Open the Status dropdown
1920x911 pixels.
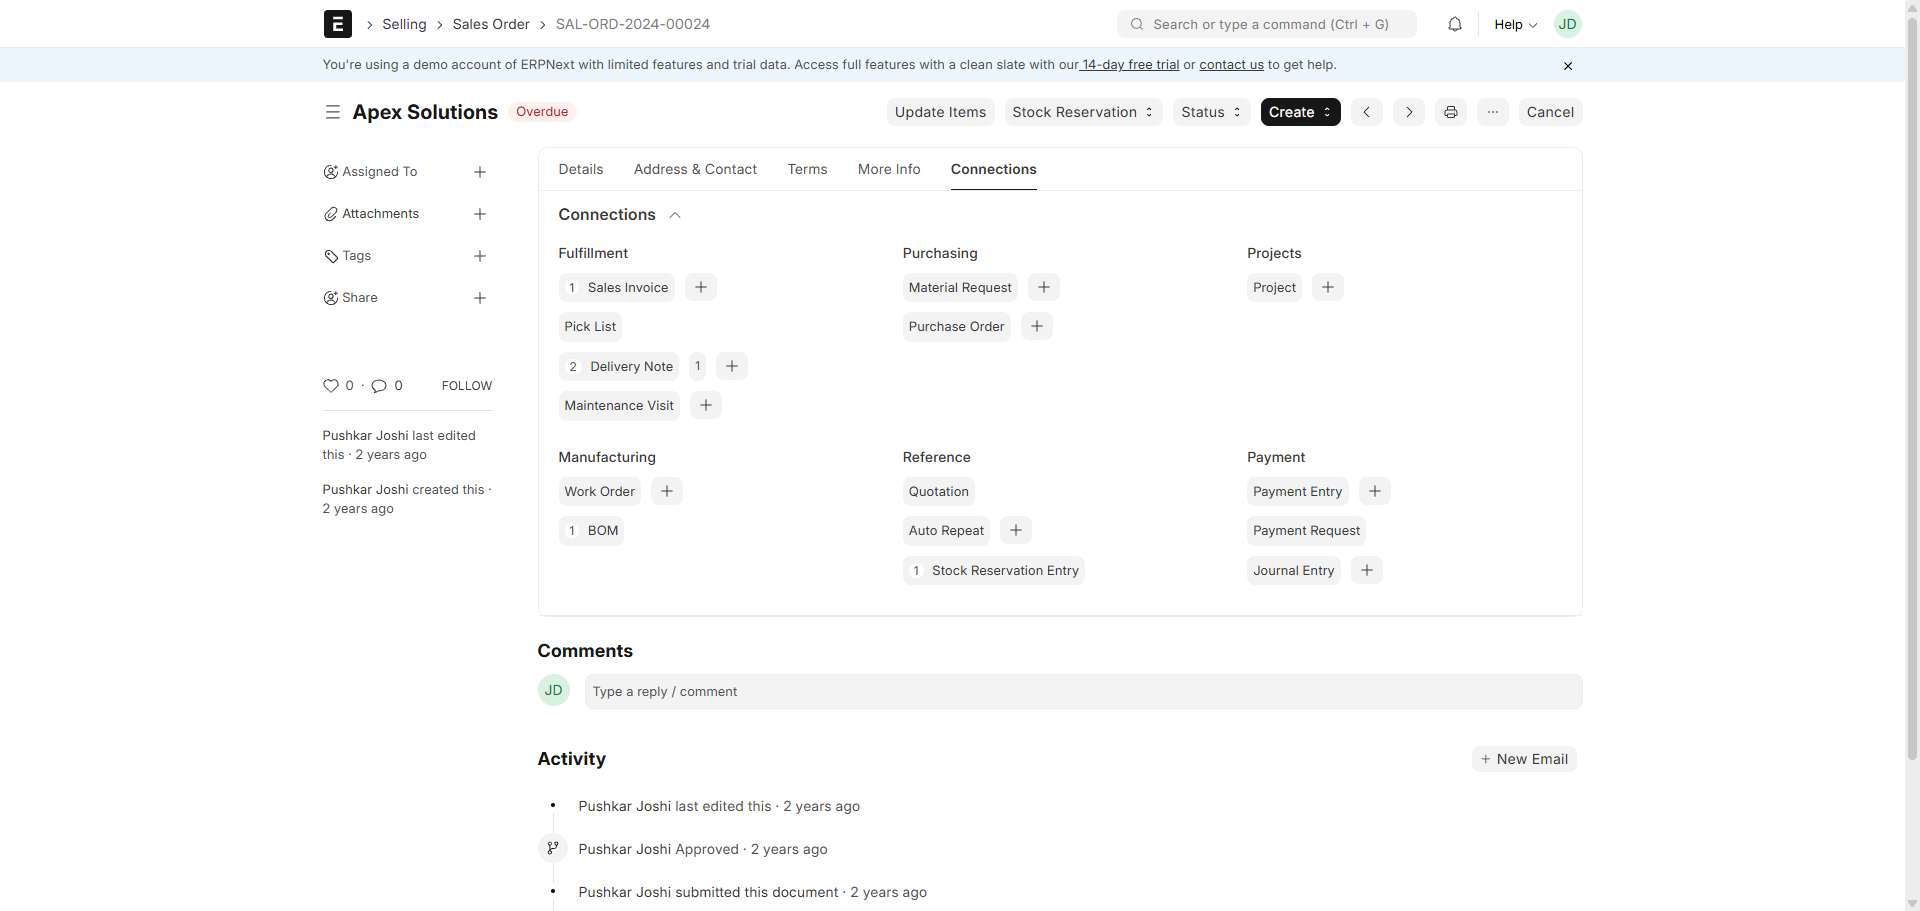(x=1211, y=112)
